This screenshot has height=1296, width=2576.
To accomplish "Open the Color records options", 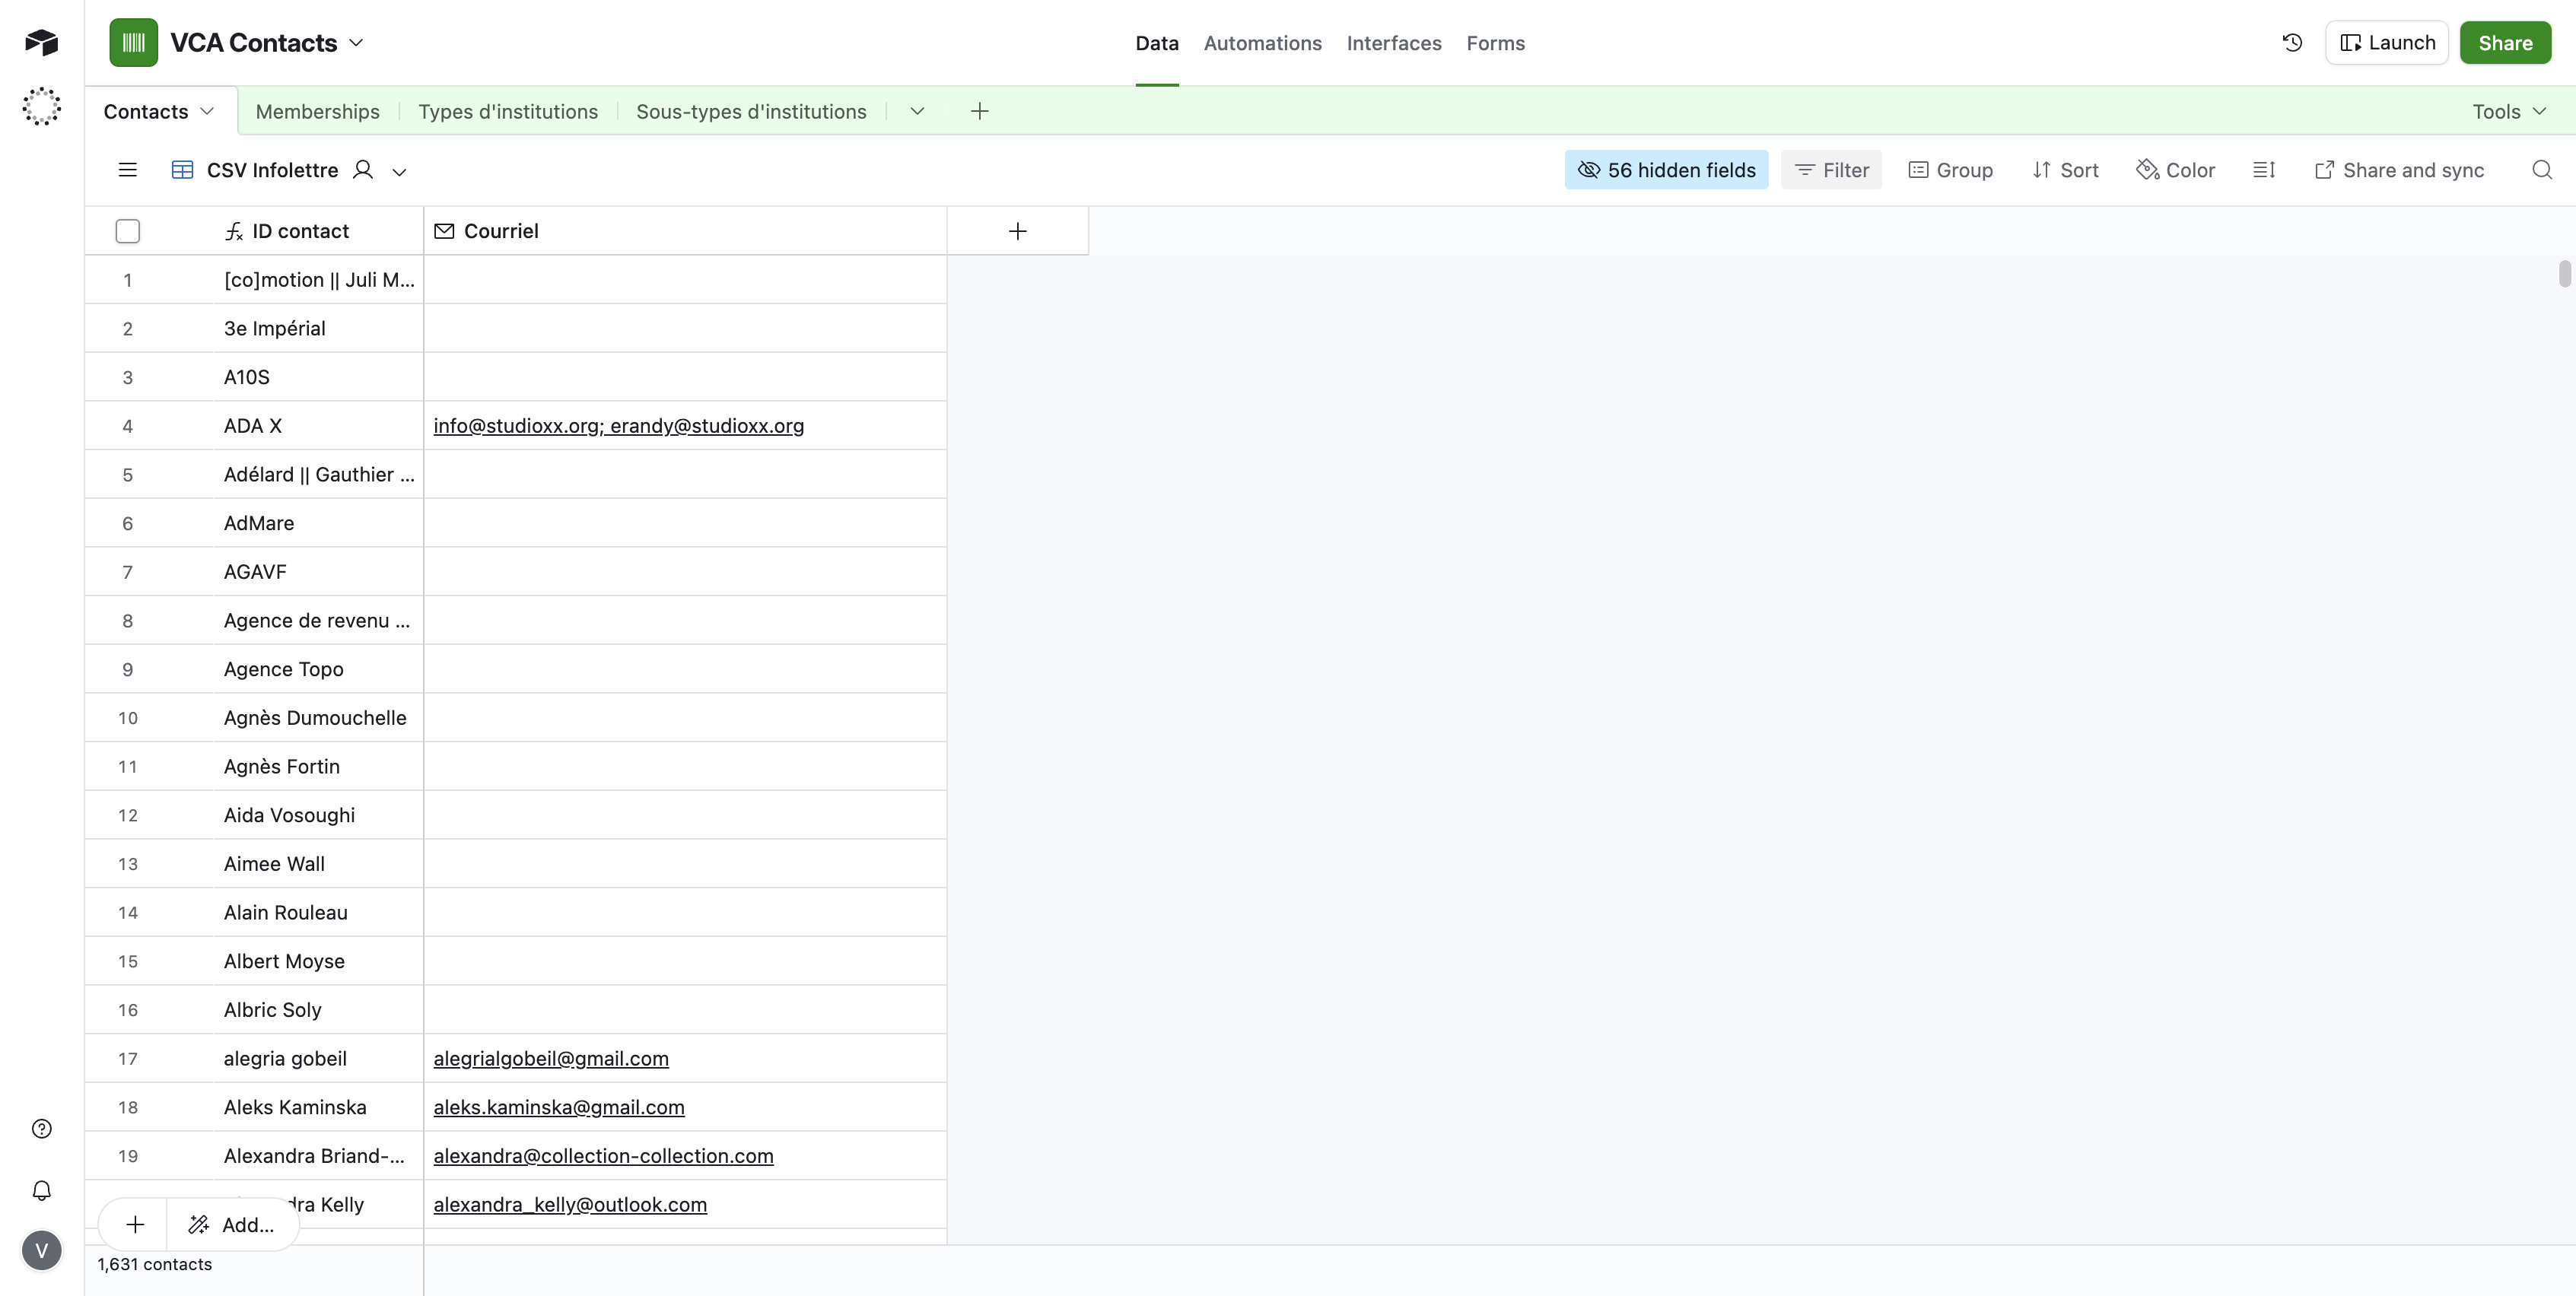I will point(2175,170).
